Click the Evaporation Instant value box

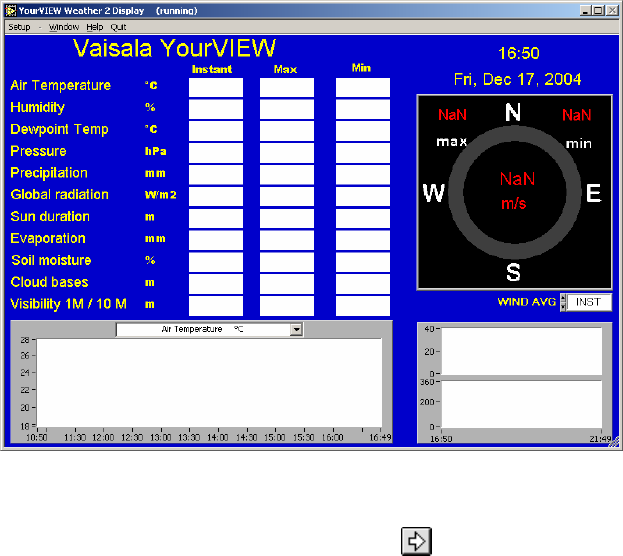pyautogui.click(x=216, y=240)
